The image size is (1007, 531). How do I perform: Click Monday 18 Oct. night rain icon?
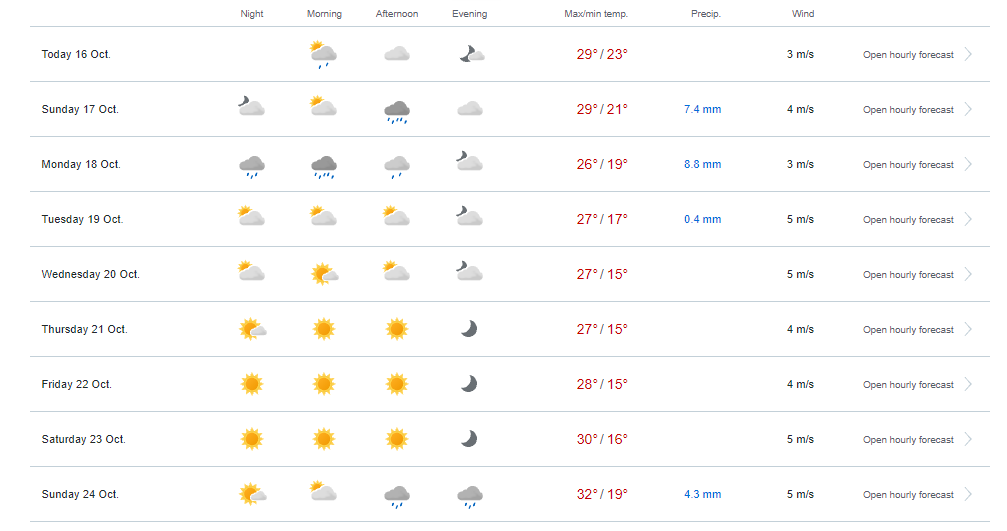point(252,166)
